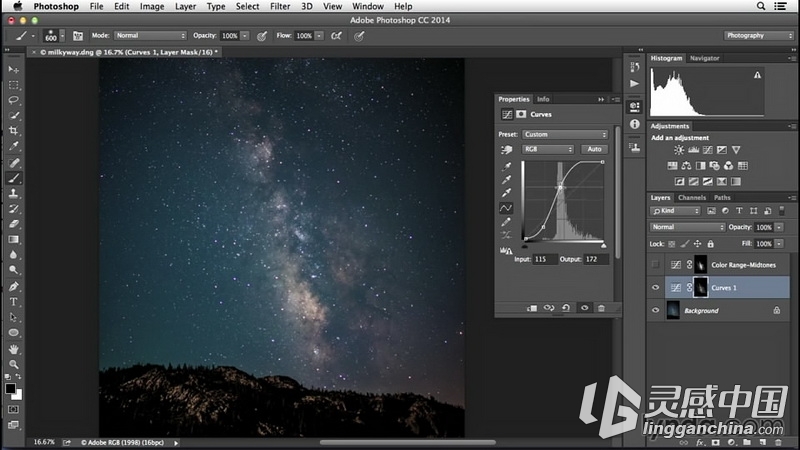800x450 pixels.
Task: Open the Image menu
Action: pyautogui.click(x=152, y=6)
